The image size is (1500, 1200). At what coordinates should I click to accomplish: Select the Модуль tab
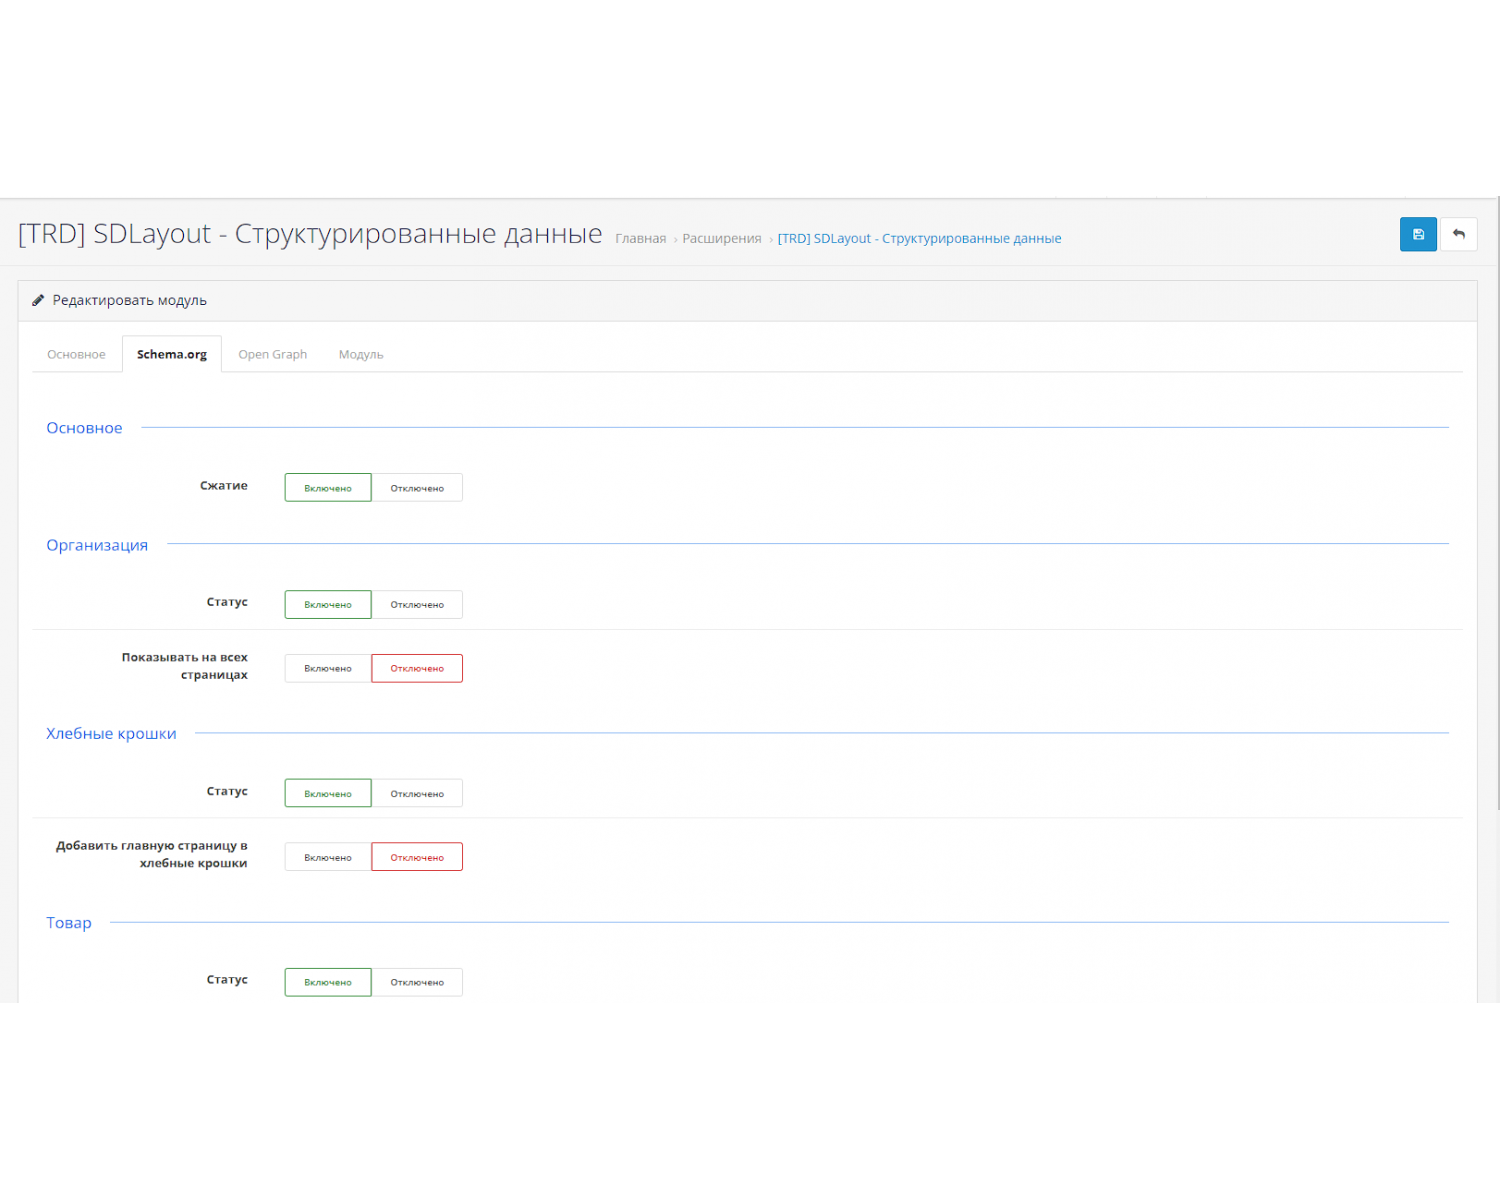(x=360, y=354)
